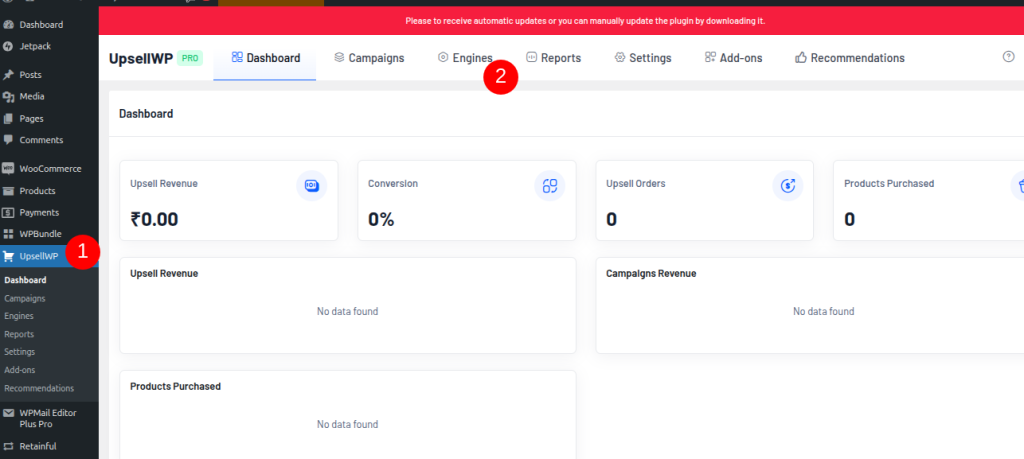This screenshot has height=459, width=1024.
Task: Click the Reports tab icon
Action: [532, 57]
